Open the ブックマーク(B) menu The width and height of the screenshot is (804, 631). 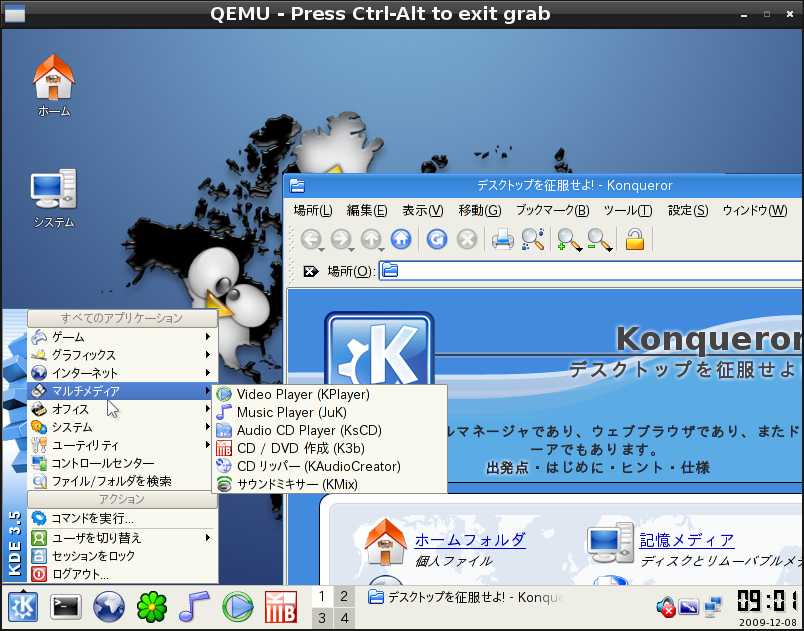[x=552, y=210]
